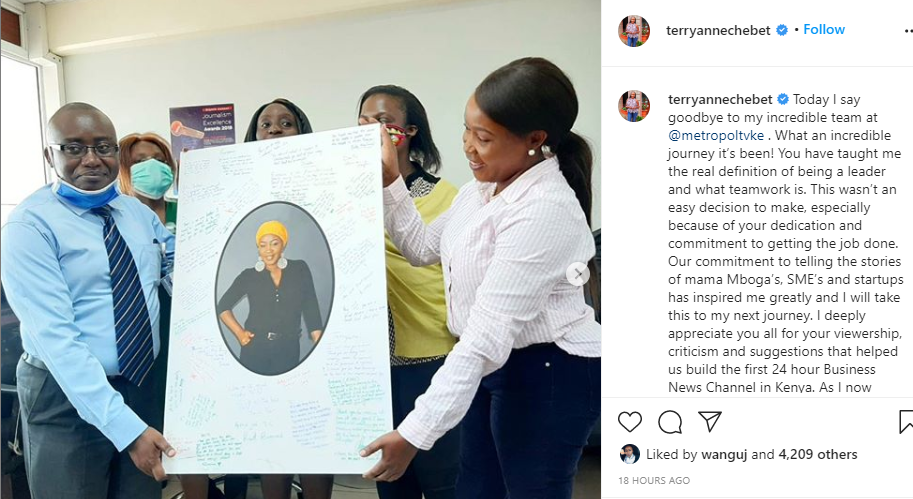Go to next photo with carousel arrow
This screenshot has width=913, height=499.
point(578,274)
